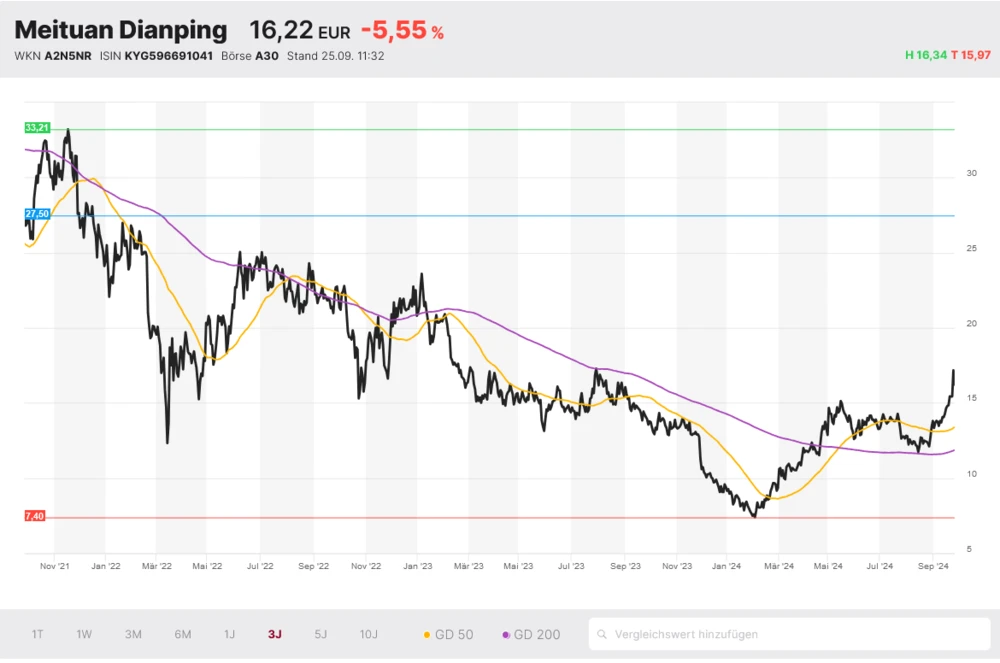The width and height of the screenshot is (1000, 663).
Task: Click the ISIN code KYG596691041
Action: click(168, 56)
